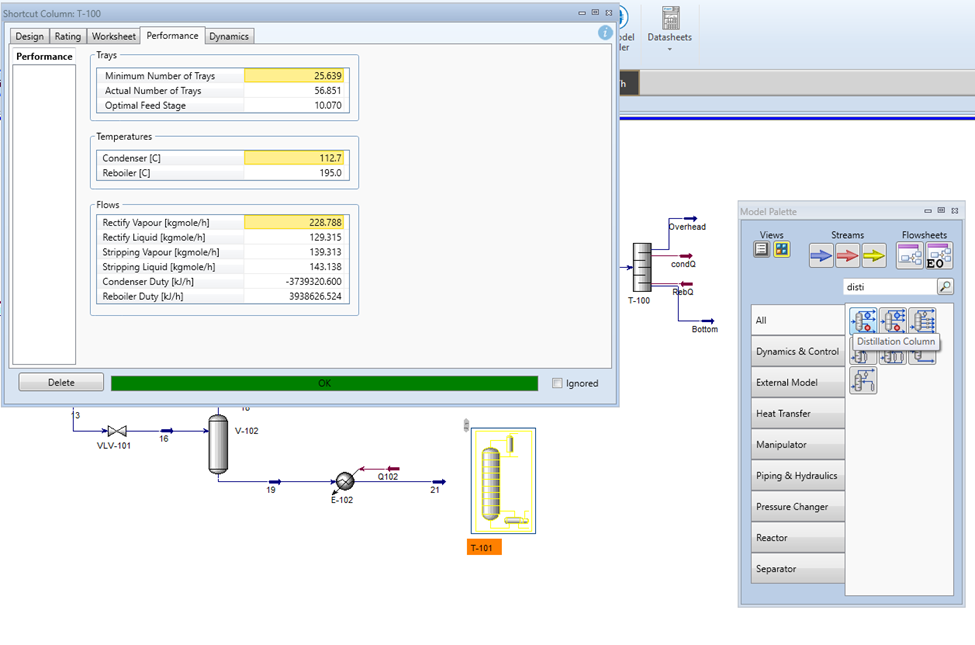Open Heat Transfer palette category
The image size is (975, 645).
point(798,414)
